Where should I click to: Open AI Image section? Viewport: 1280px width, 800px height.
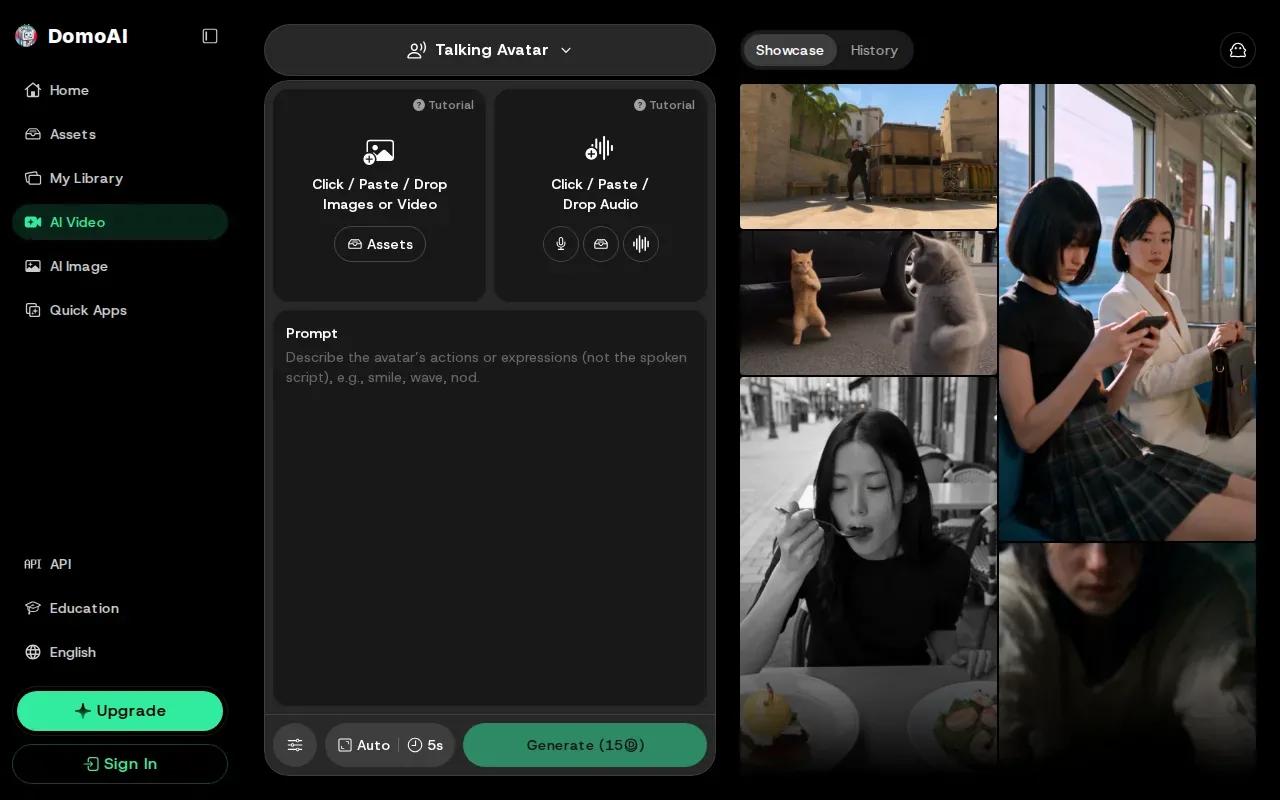(x=120, y=266)
